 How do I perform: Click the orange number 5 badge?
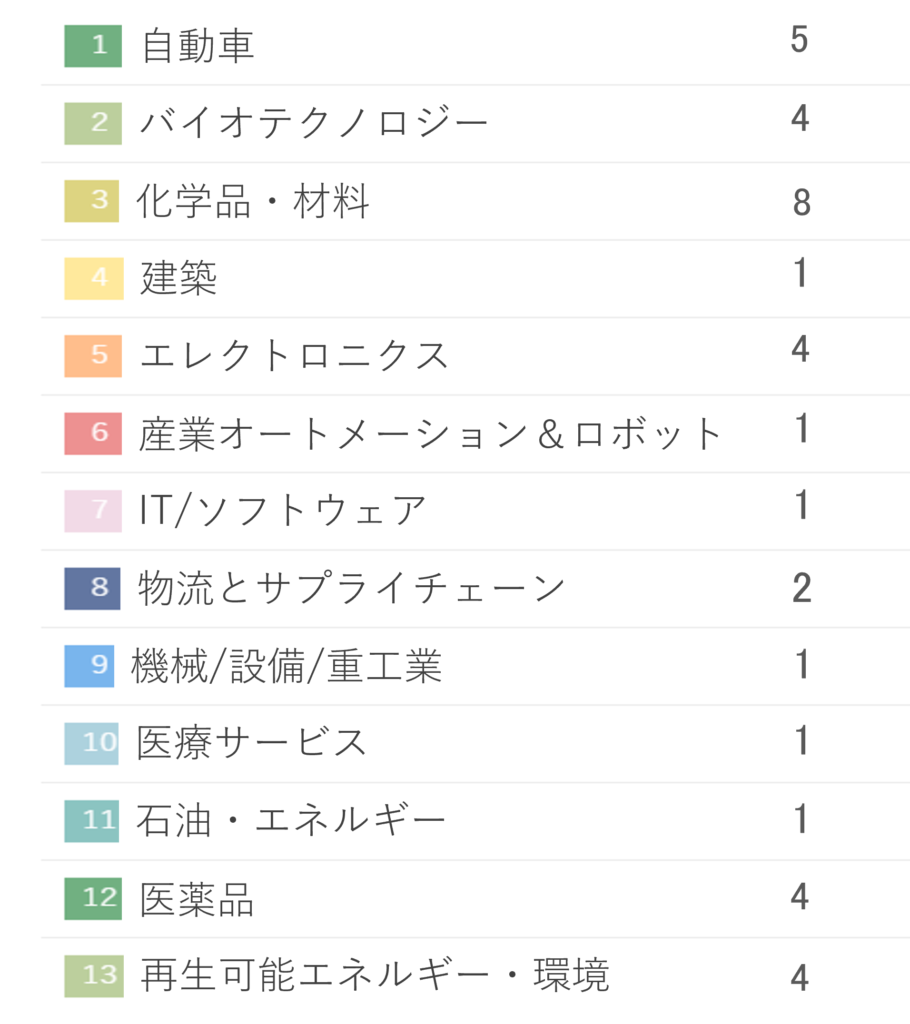[x=93, y=356]
